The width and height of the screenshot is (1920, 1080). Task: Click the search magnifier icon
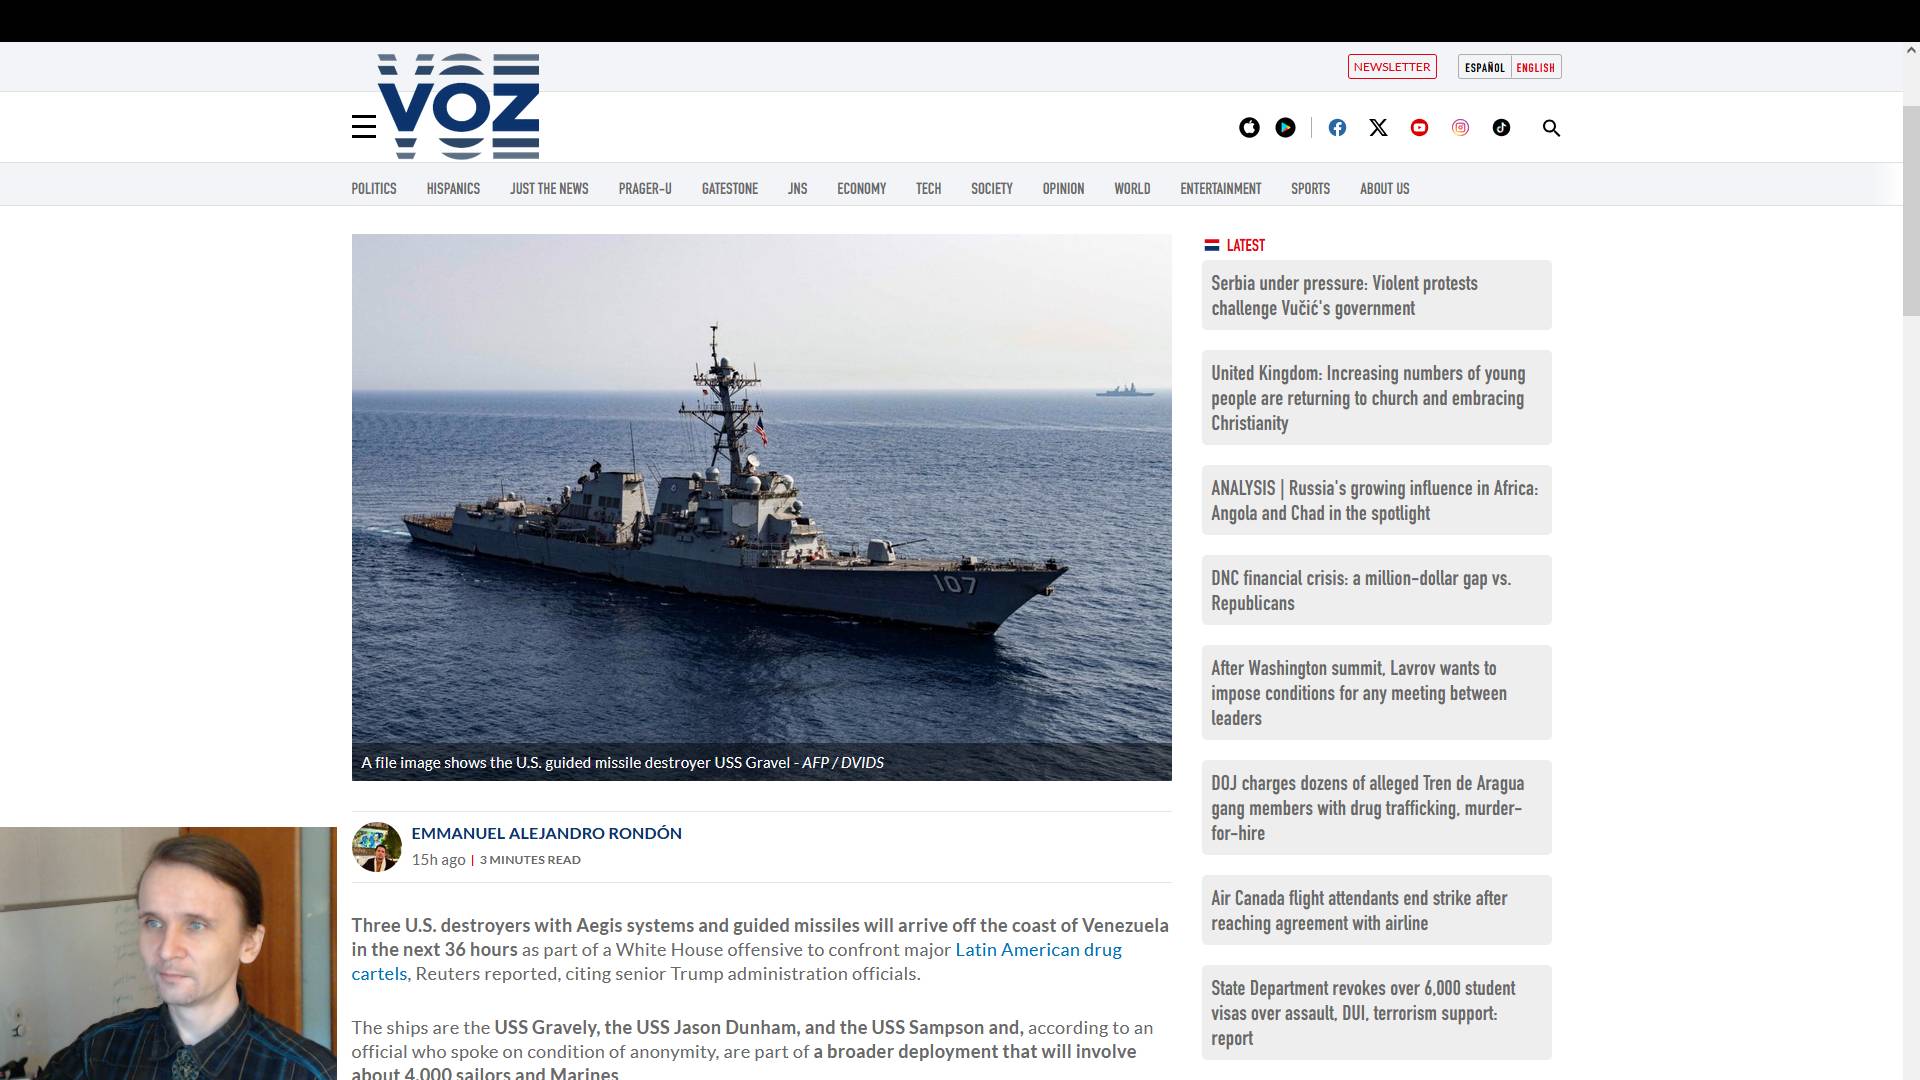coord(1551,128)
